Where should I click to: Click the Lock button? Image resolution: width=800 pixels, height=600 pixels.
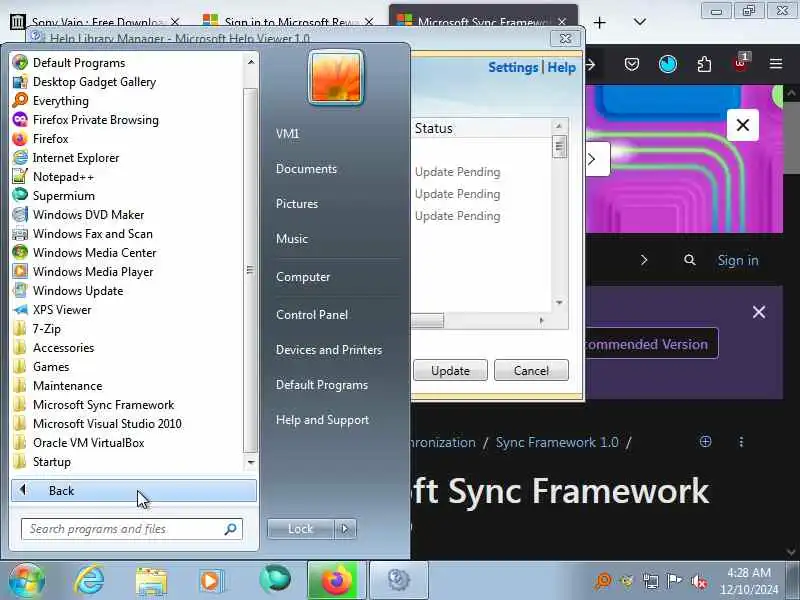click(301, 529)
